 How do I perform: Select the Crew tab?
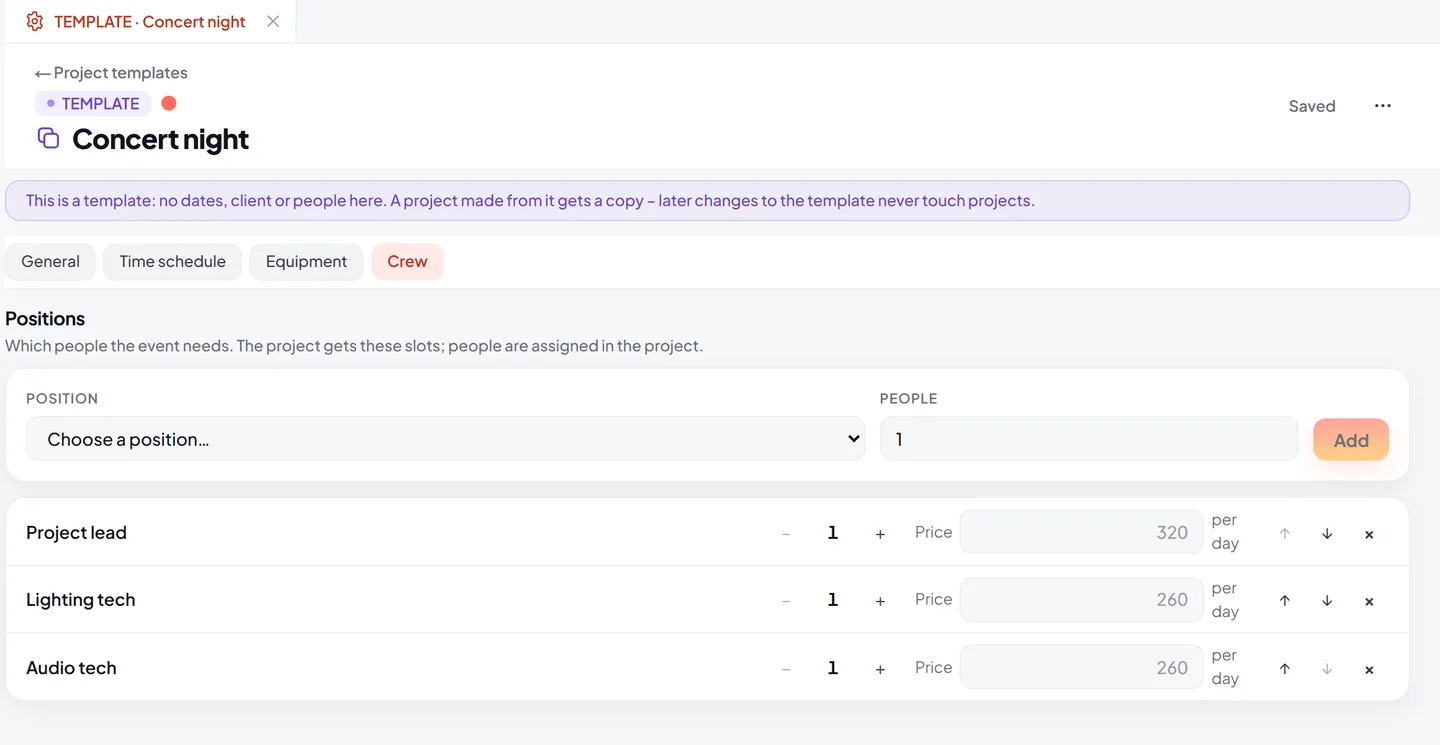[407, 262]
